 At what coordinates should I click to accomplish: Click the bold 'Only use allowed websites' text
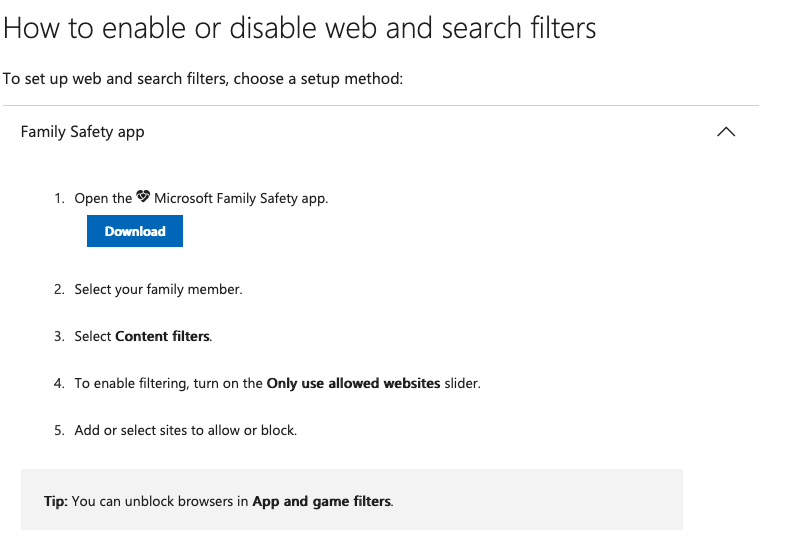(353, 383)
